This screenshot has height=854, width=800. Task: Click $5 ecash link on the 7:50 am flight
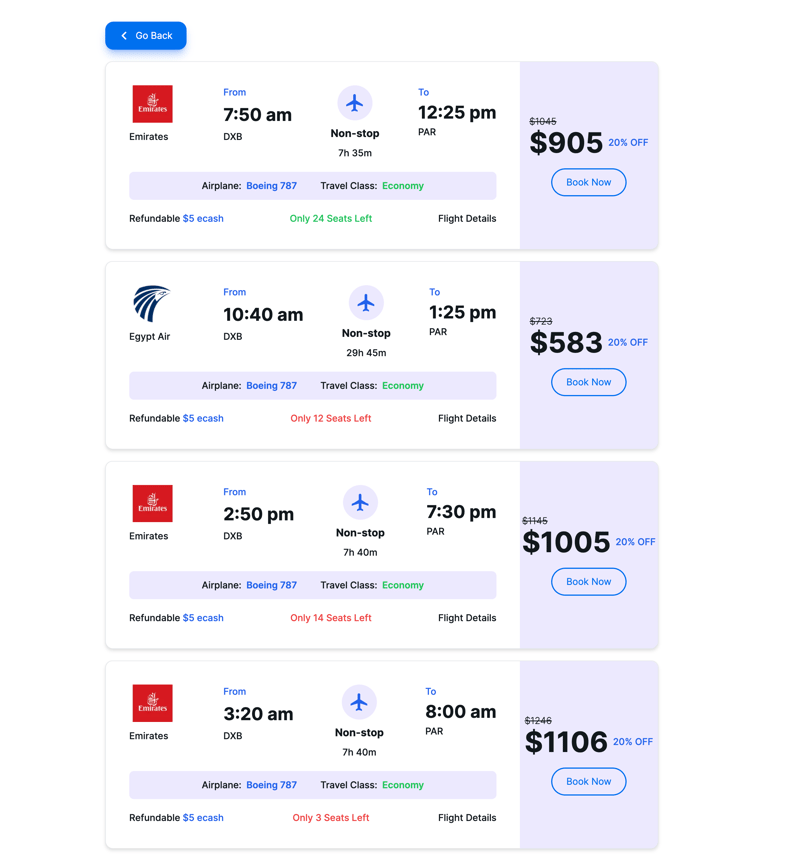pyautogui.click(x=203, y=218)
